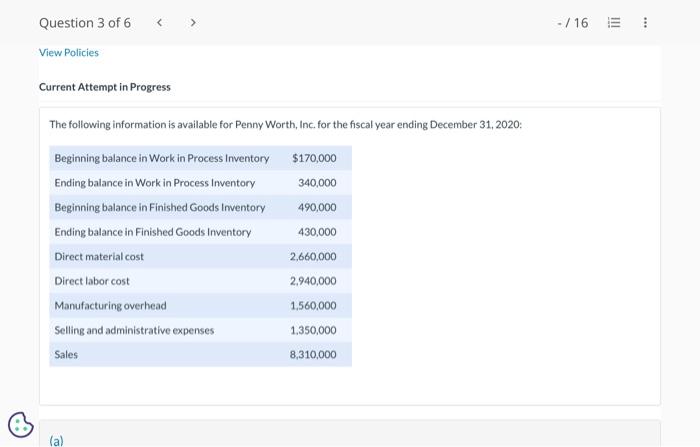
Task: Select the 8,310,000 value
Action: click(x=313, y=355)
